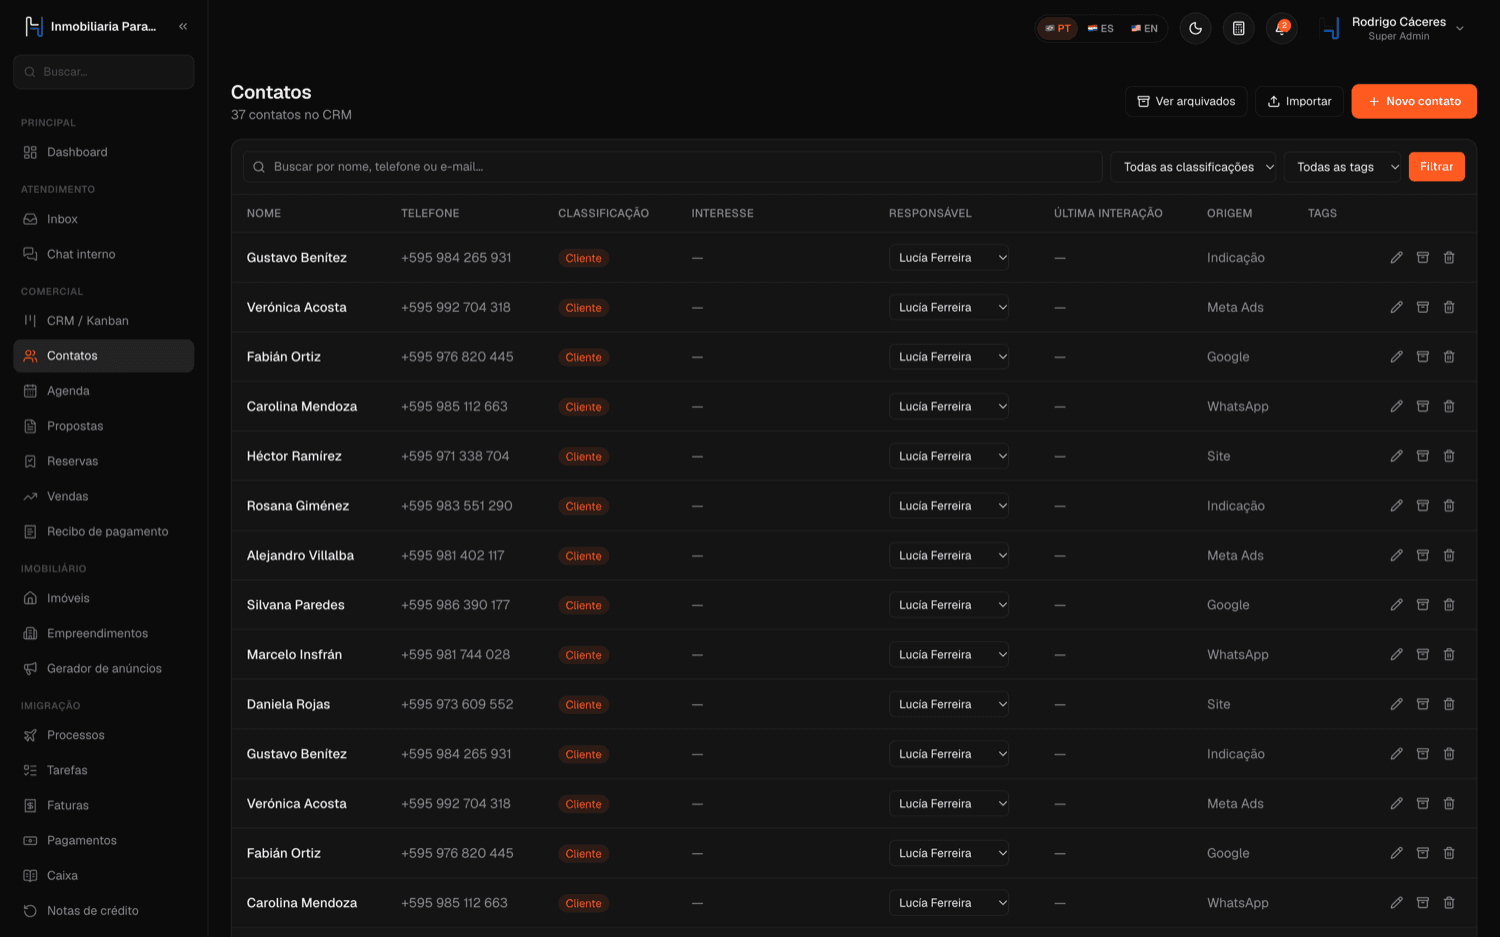Viewport: 1500px width, 937px height.
Task: Edit contact Héctor Ramírez pencil icon
Action: [x=1396, y=456]
